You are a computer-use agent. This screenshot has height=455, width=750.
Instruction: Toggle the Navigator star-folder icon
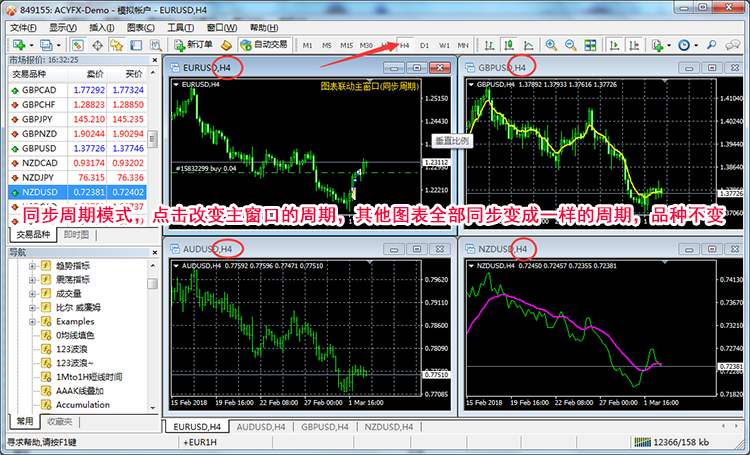click(117, 45)
